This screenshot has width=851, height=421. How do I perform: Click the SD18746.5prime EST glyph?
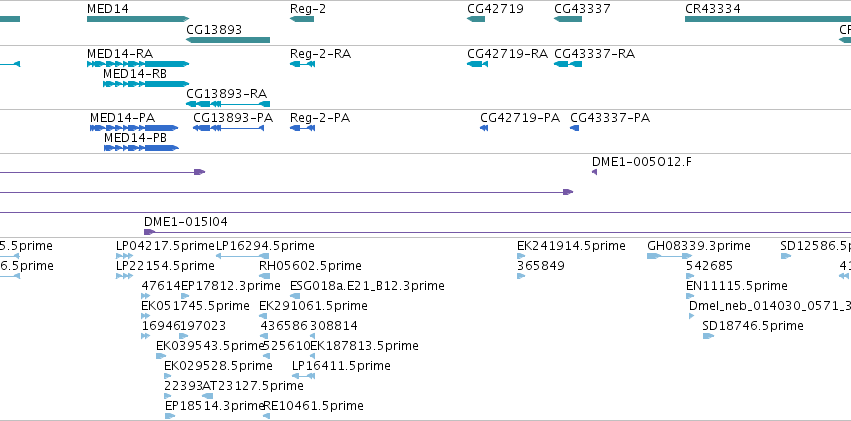pyautogui.click(x=708, y=336)
